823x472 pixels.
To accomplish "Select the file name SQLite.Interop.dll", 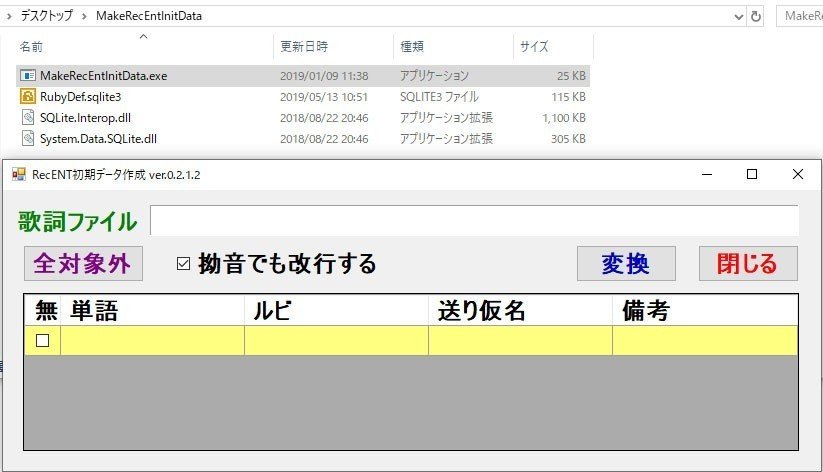I will pos(85,118).
